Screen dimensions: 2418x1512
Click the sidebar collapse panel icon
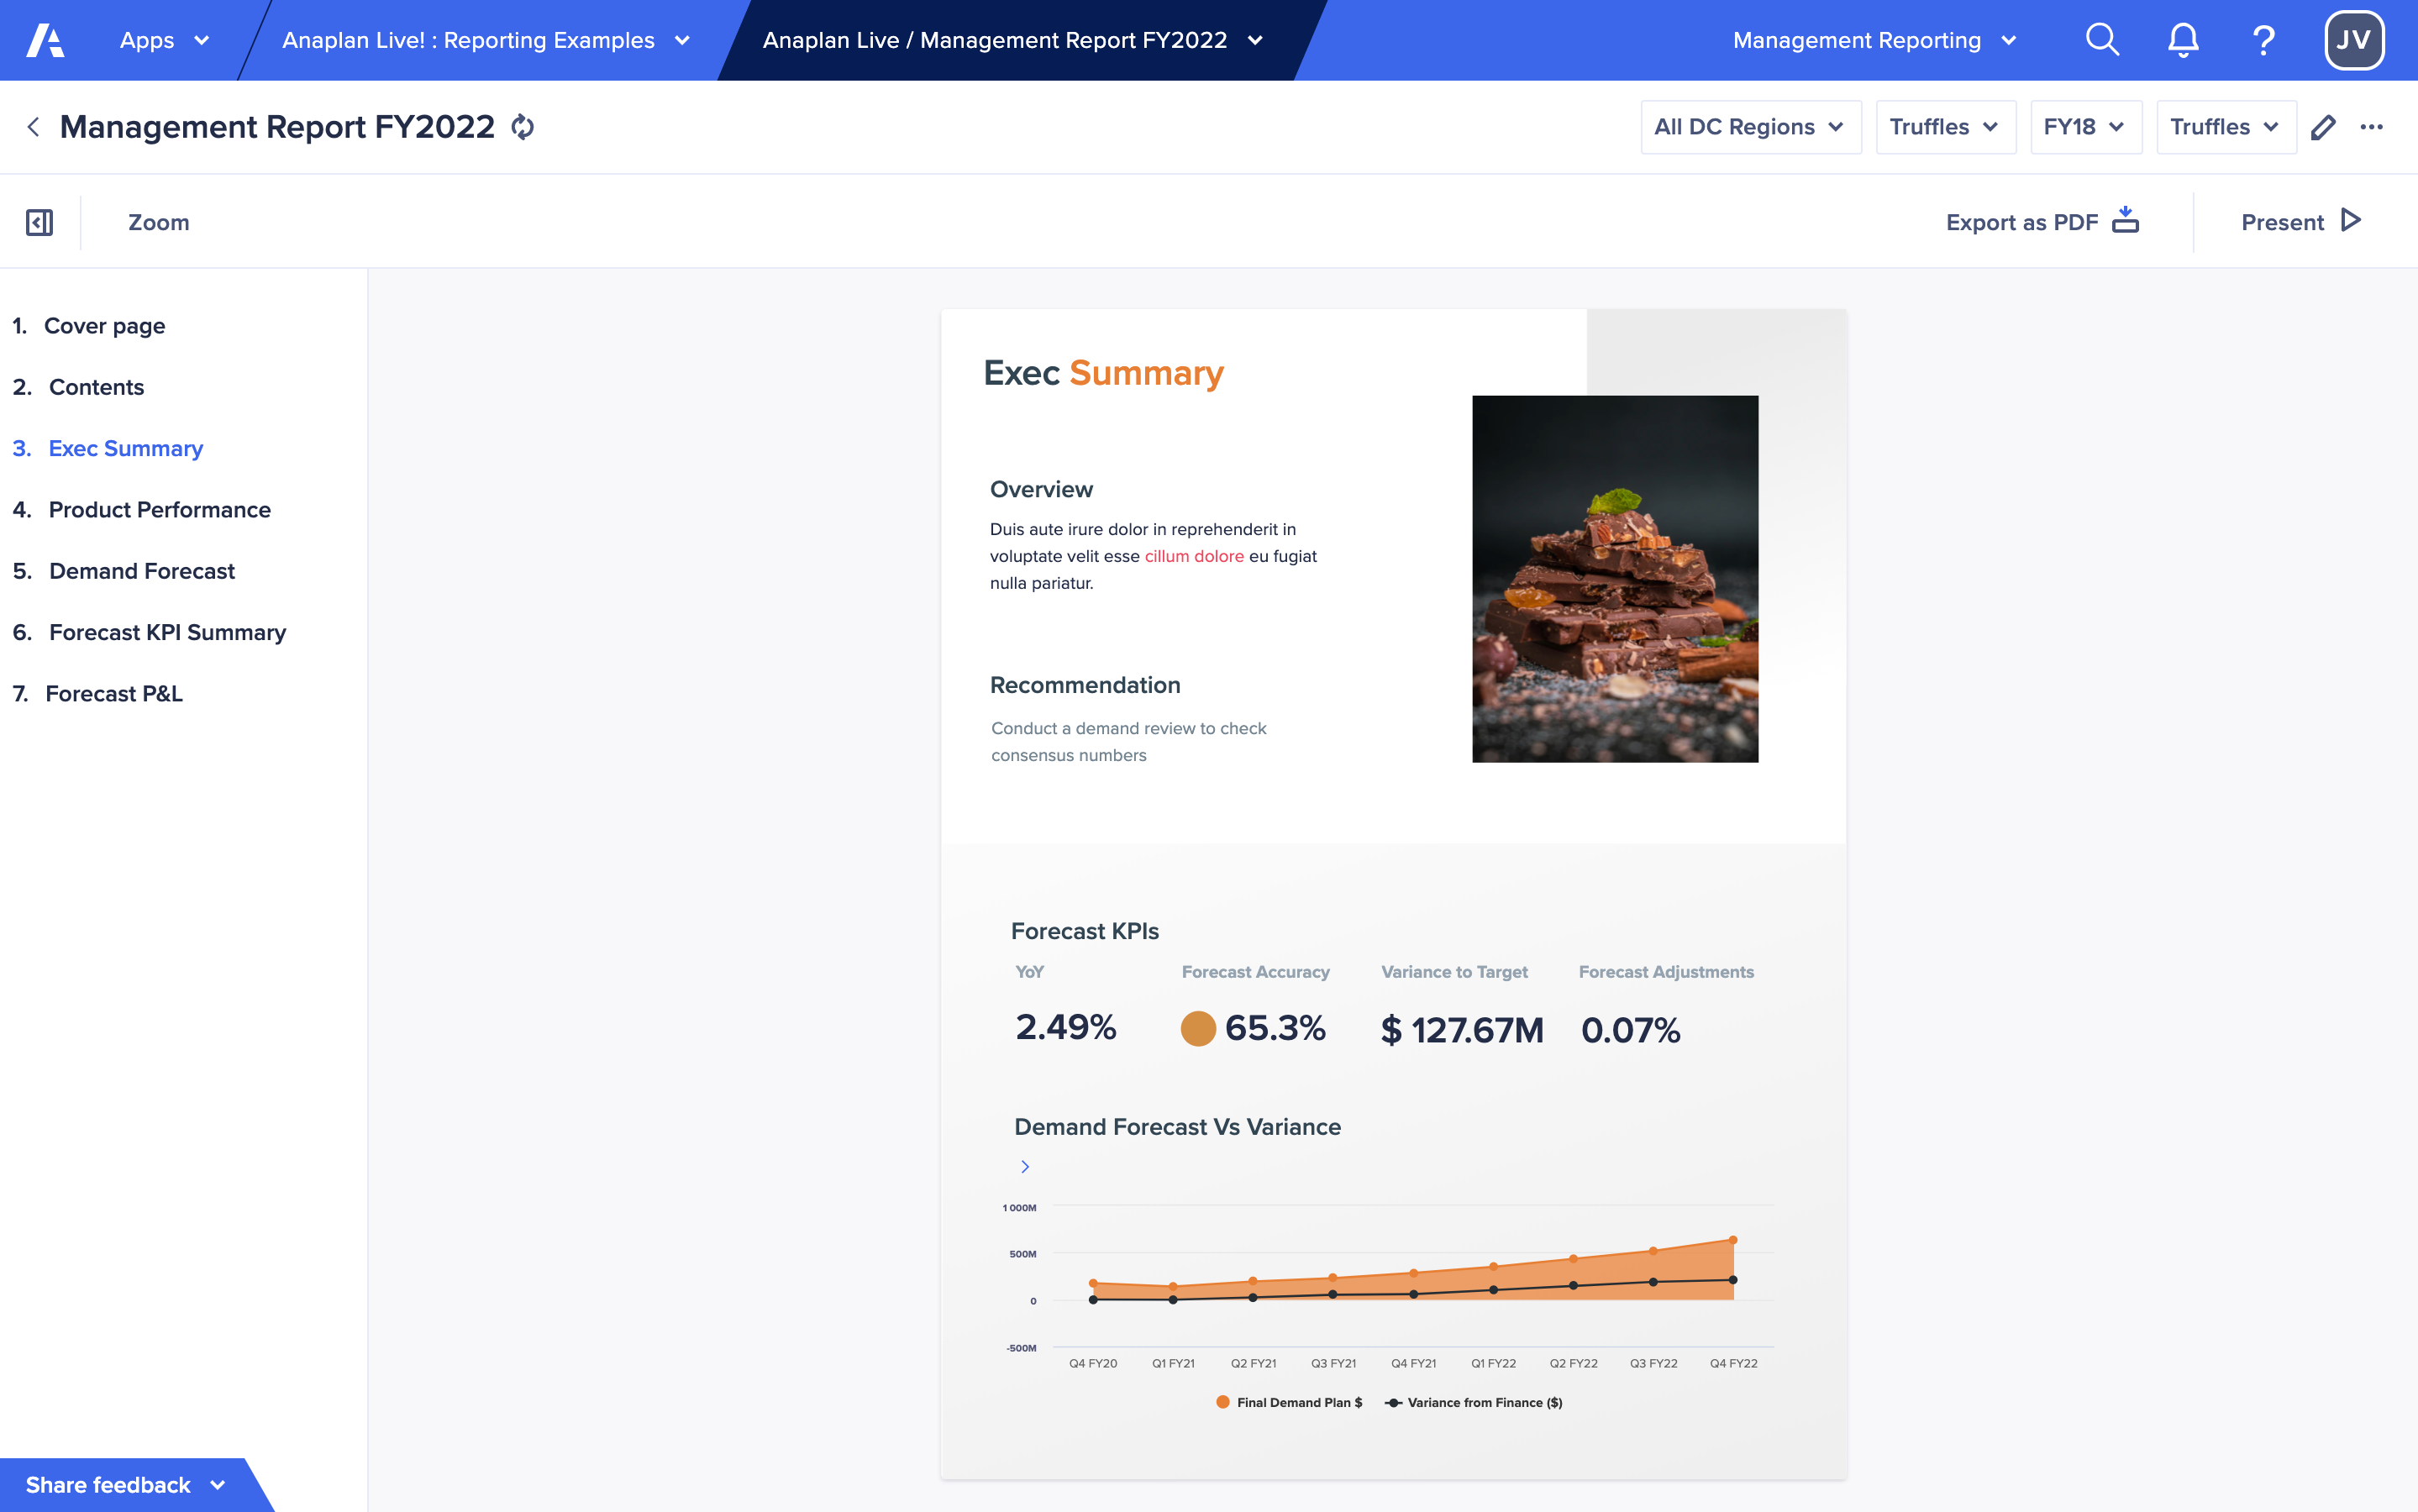click(39, 223)
